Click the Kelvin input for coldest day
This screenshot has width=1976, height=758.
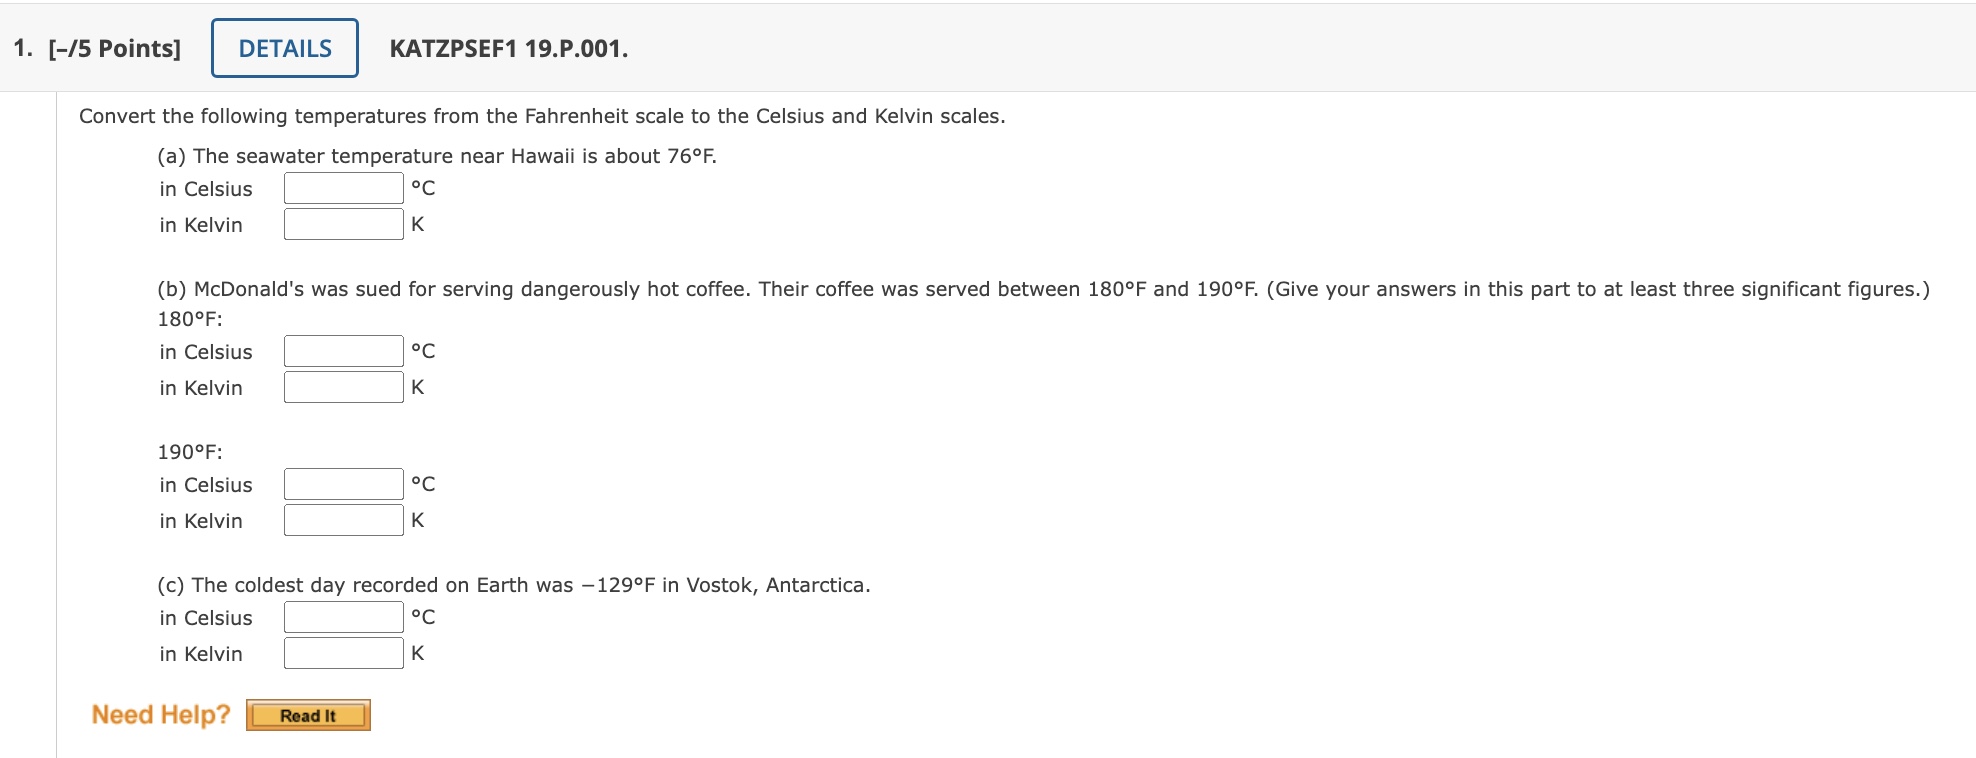click(342, 652)
